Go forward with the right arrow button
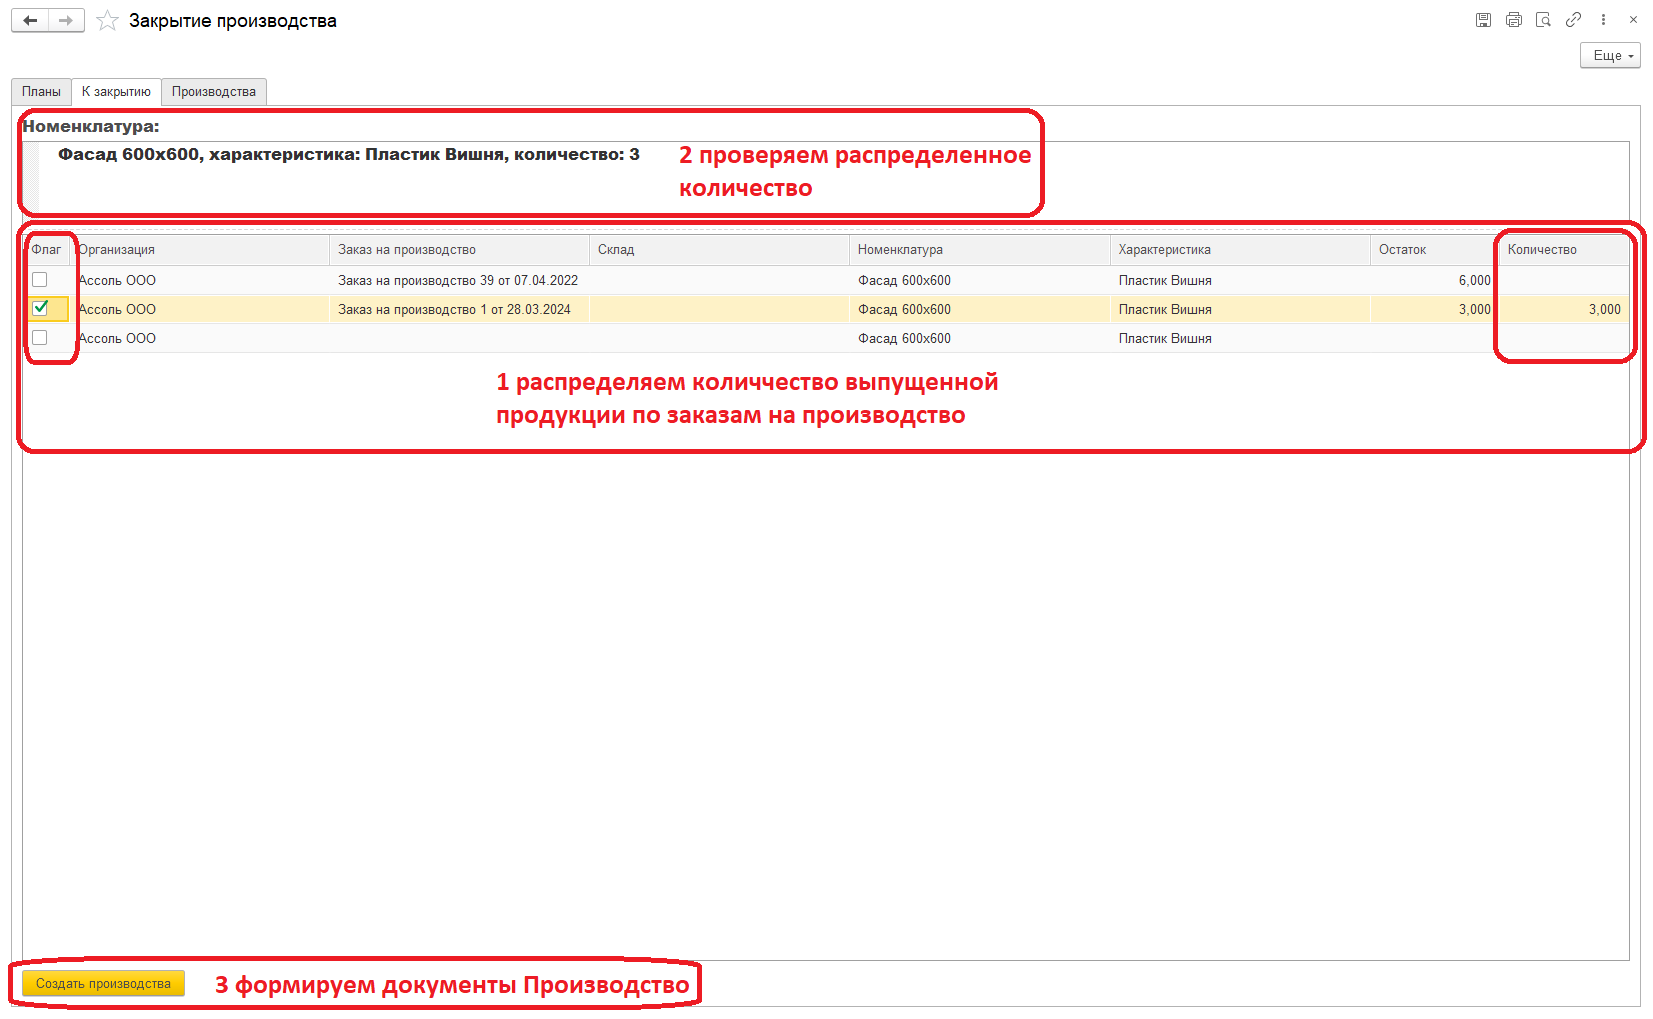The height and width of the screenshot is (1019, 1653). pos(66,20)
